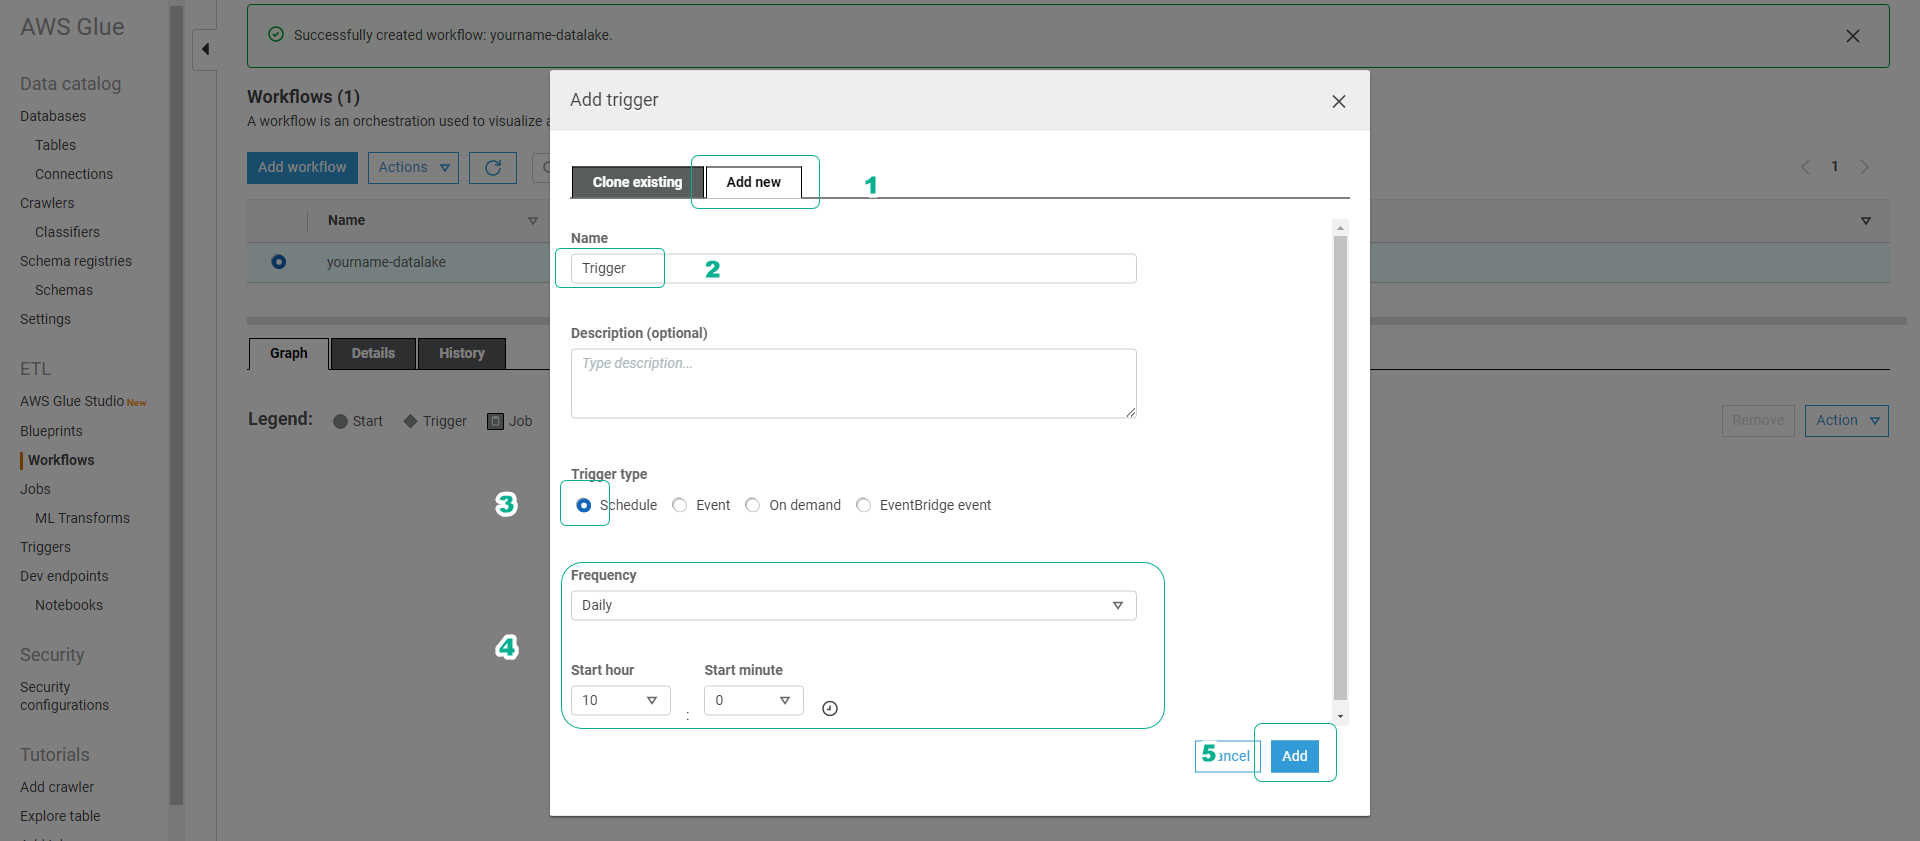Click the scrollbar down arrow in dialog
Screen dimensions: 1920x841
coord(1340,717)
